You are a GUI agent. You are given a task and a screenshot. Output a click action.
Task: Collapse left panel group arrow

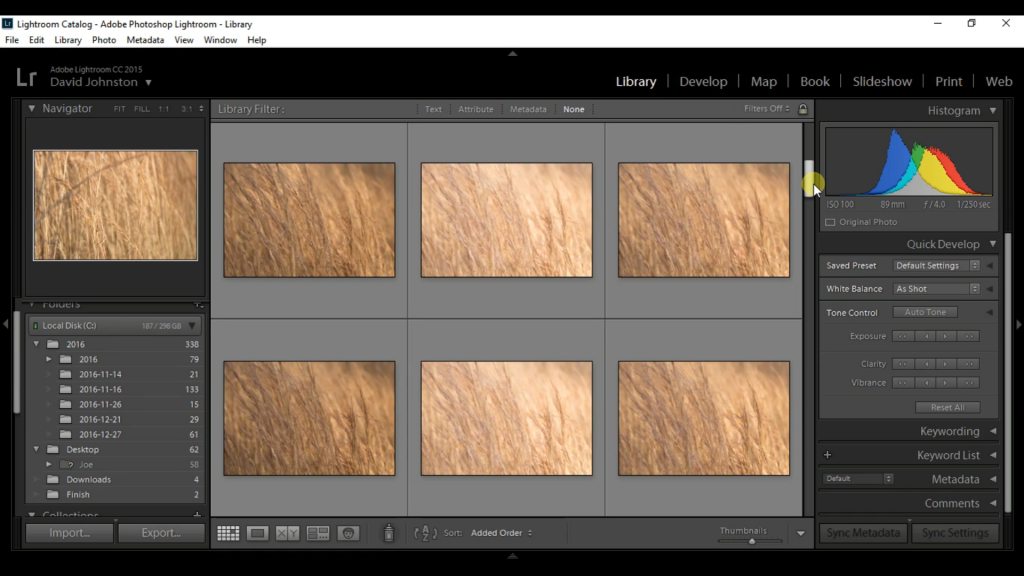6,323
